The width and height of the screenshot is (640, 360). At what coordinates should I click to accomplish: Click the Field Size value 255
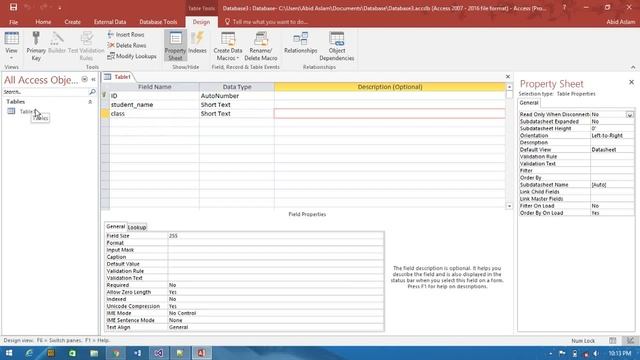[276, 236]
